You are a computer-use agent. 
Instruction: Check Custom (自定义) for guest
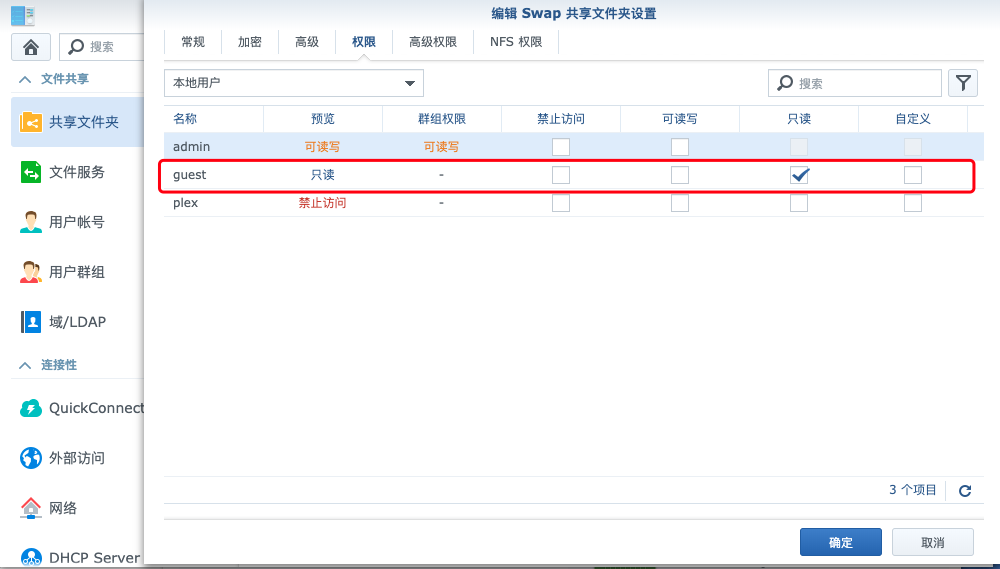[x=913, y=175]
